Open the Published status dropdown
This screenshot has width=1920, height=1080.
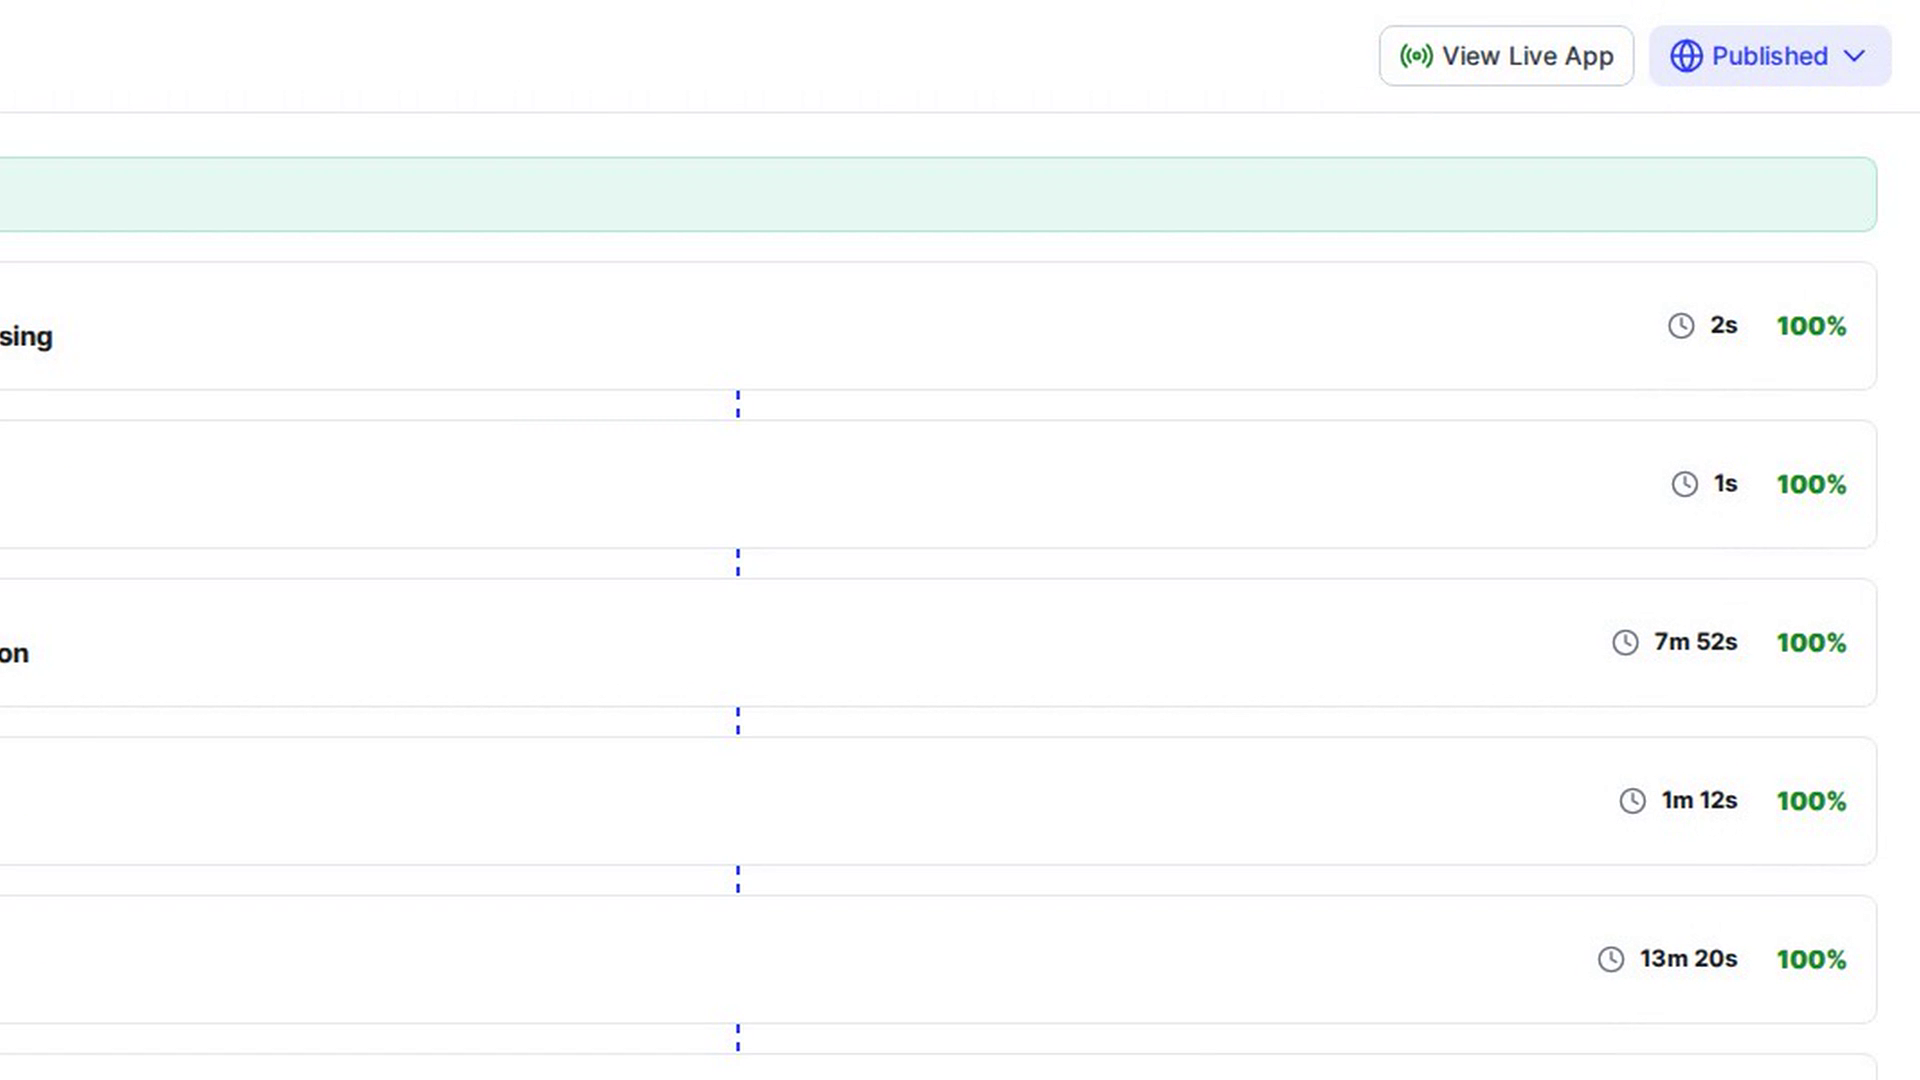[1770, 56]
